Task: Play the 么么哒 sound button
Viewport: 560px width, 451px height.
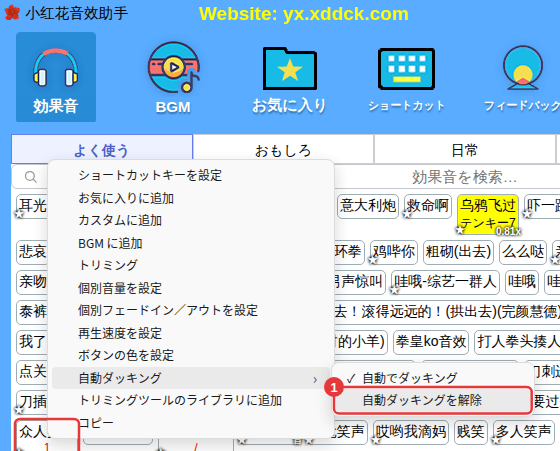Action: [523, 252]
